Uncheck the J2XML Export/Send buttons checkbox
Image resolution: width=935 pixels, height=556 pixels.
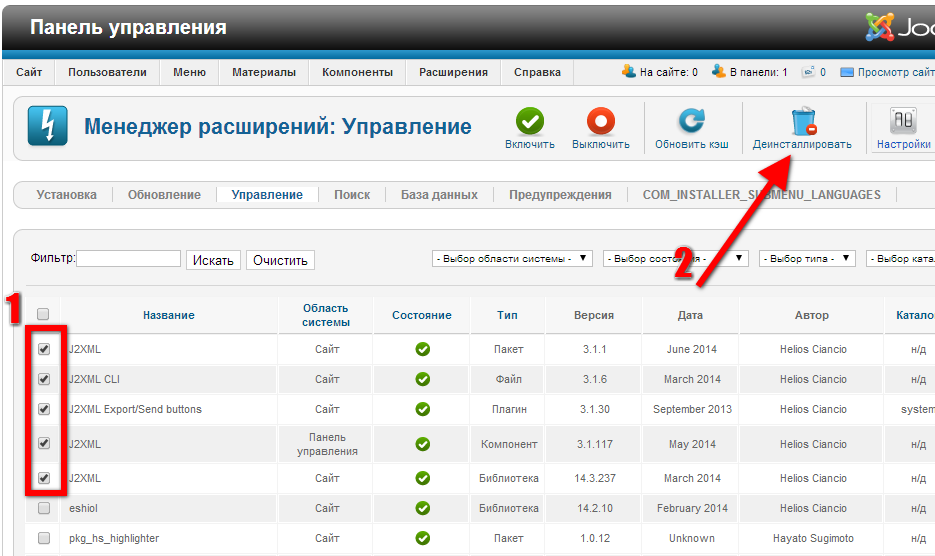[43, 409]
